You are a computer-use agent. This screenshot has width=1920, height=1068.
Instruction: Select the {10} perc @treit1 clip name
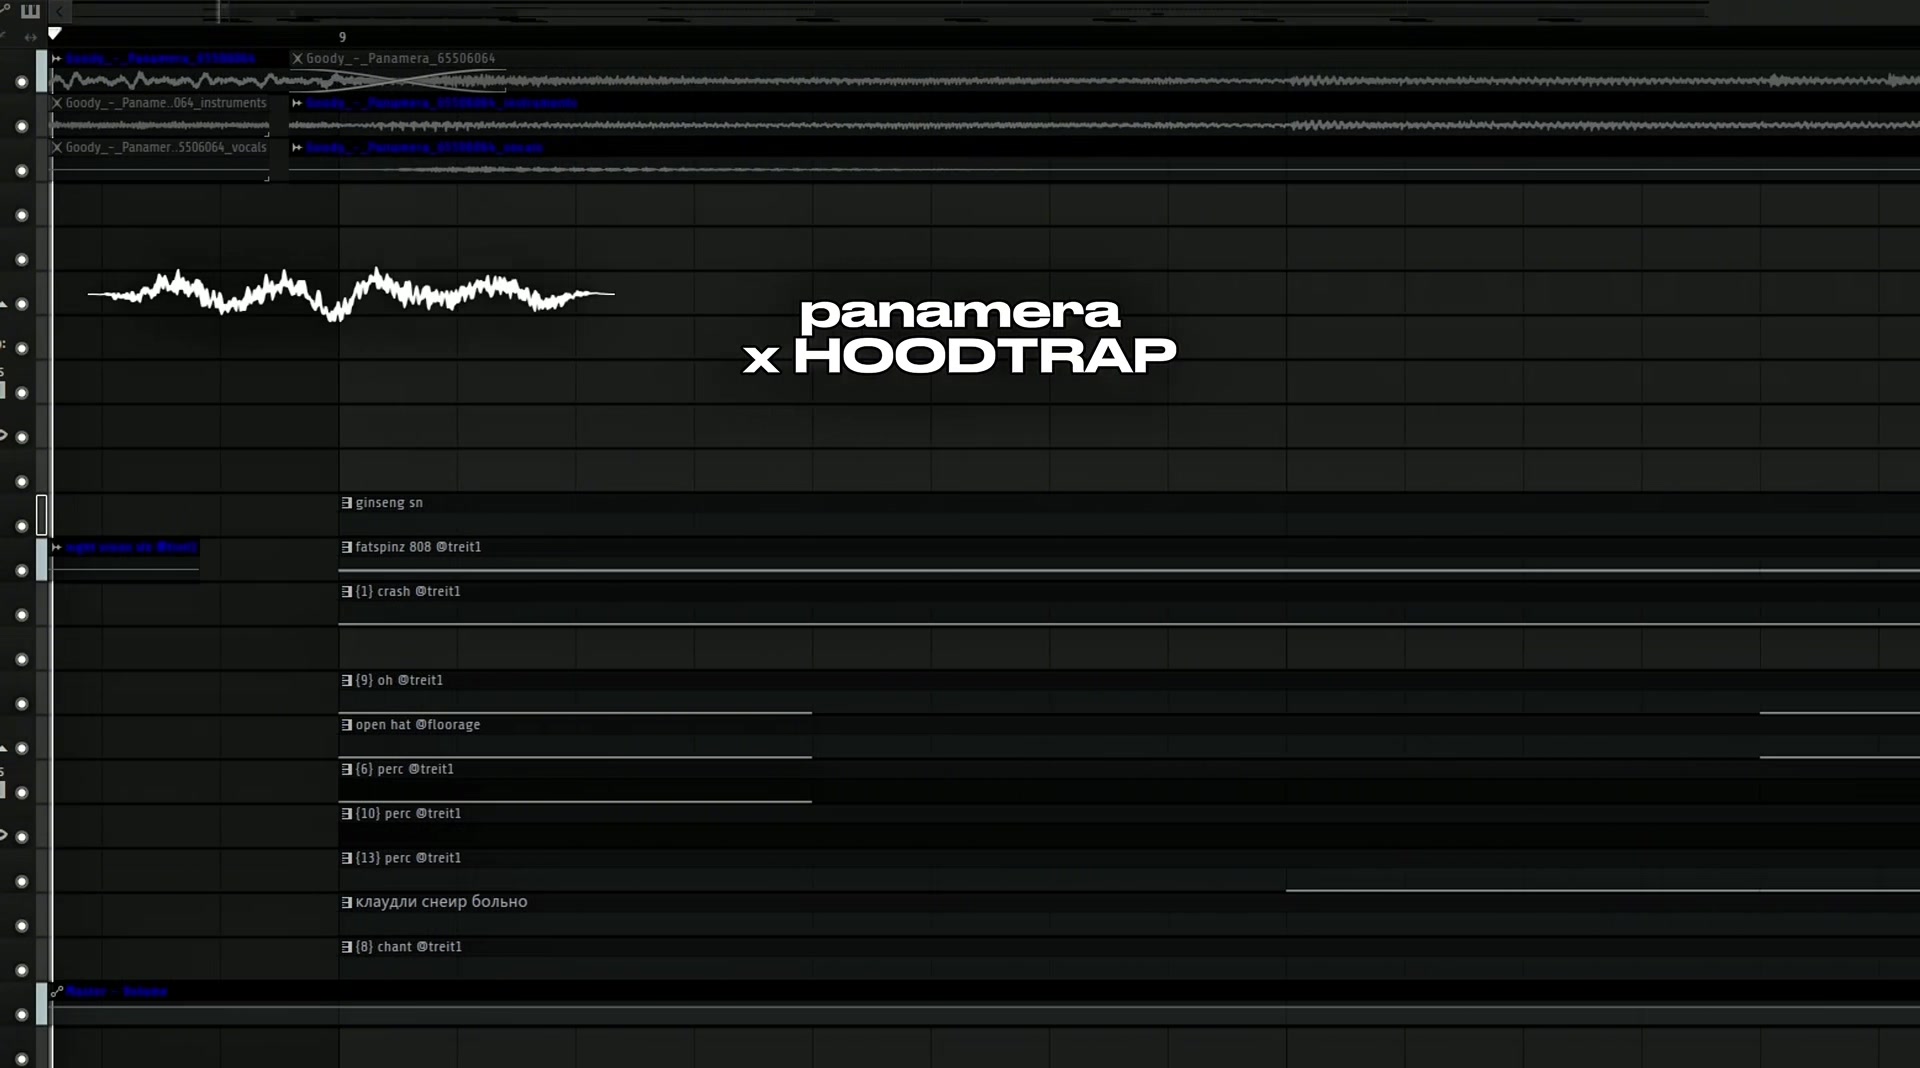pyautogui.click(x=408, y=814)
